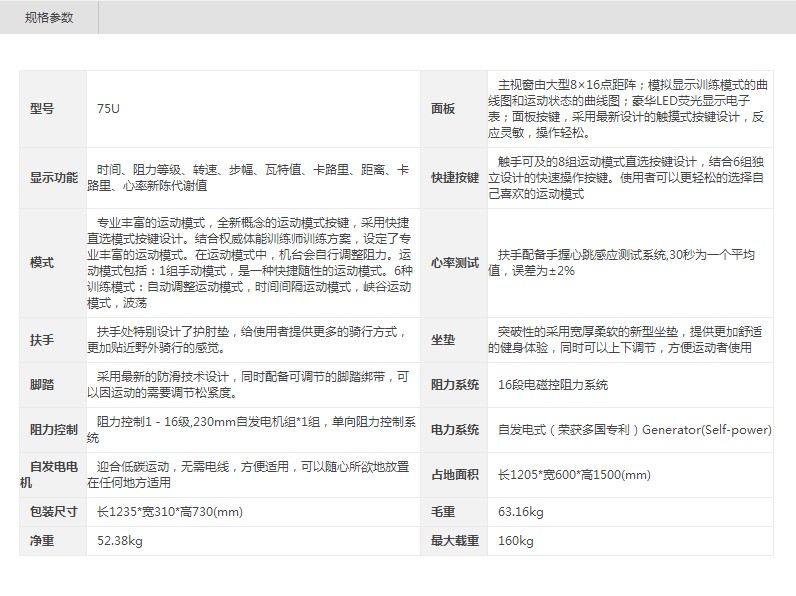Click the 型号 label cell
The width and height of the screenshot is (796, 596).
click(42, 108)
